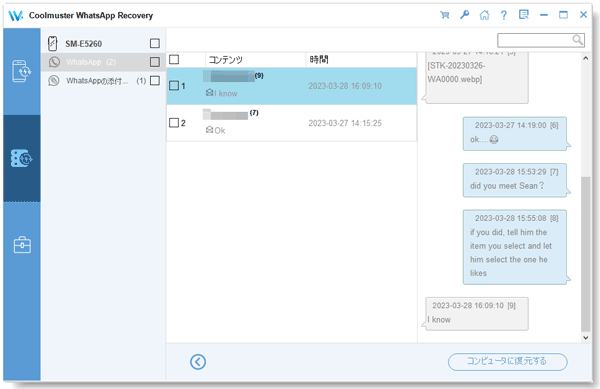Check the WhatsApp attachments (1) checkbox
Screen dimensions: 600x389
[155, 81]
